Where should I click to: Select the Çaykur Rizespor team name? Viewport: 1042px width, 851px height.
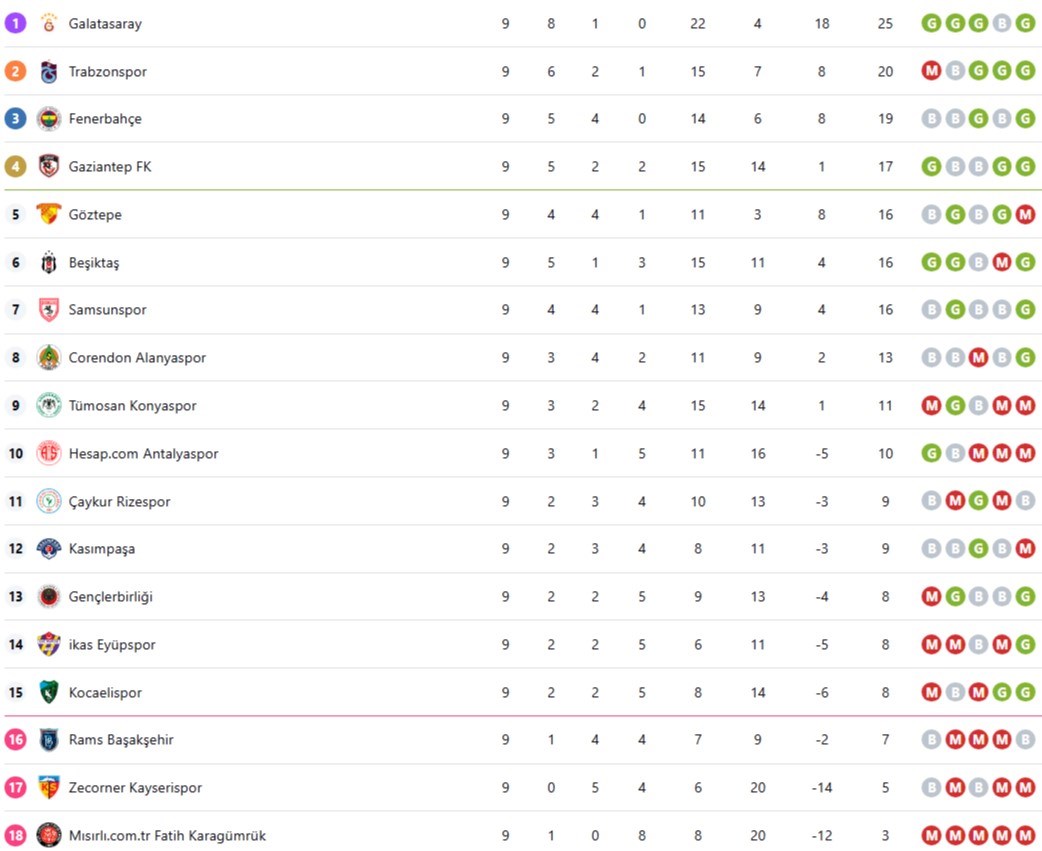pos(119,502)
